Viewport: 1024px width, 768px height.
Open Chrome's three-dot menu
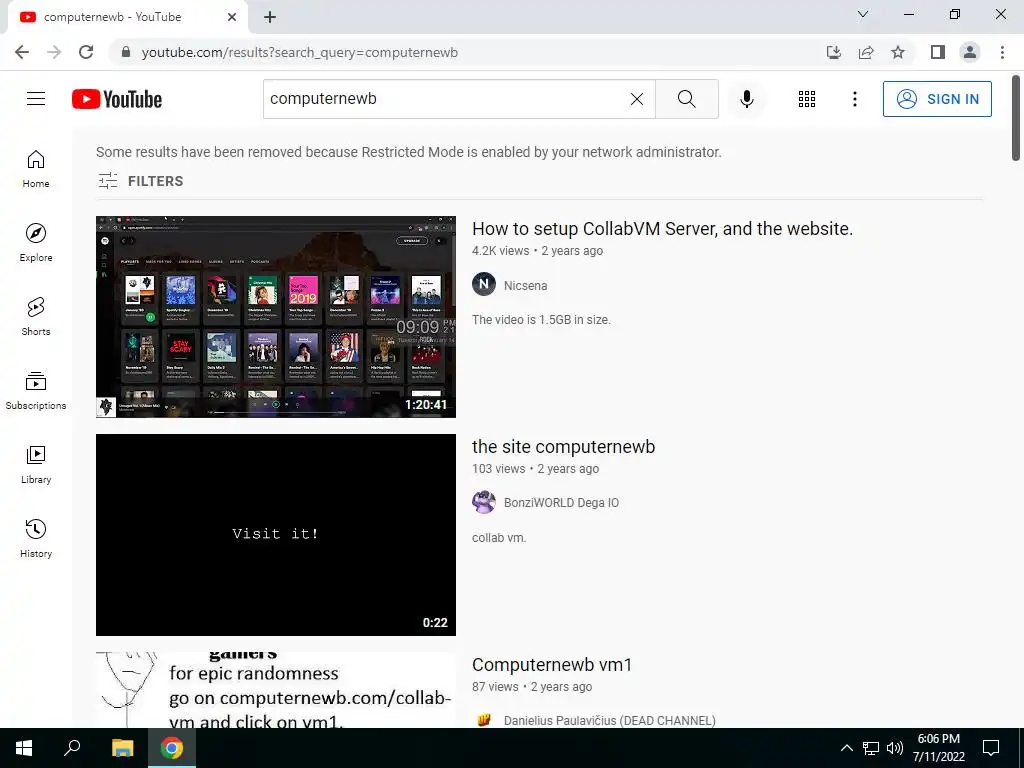[1002, 52]
